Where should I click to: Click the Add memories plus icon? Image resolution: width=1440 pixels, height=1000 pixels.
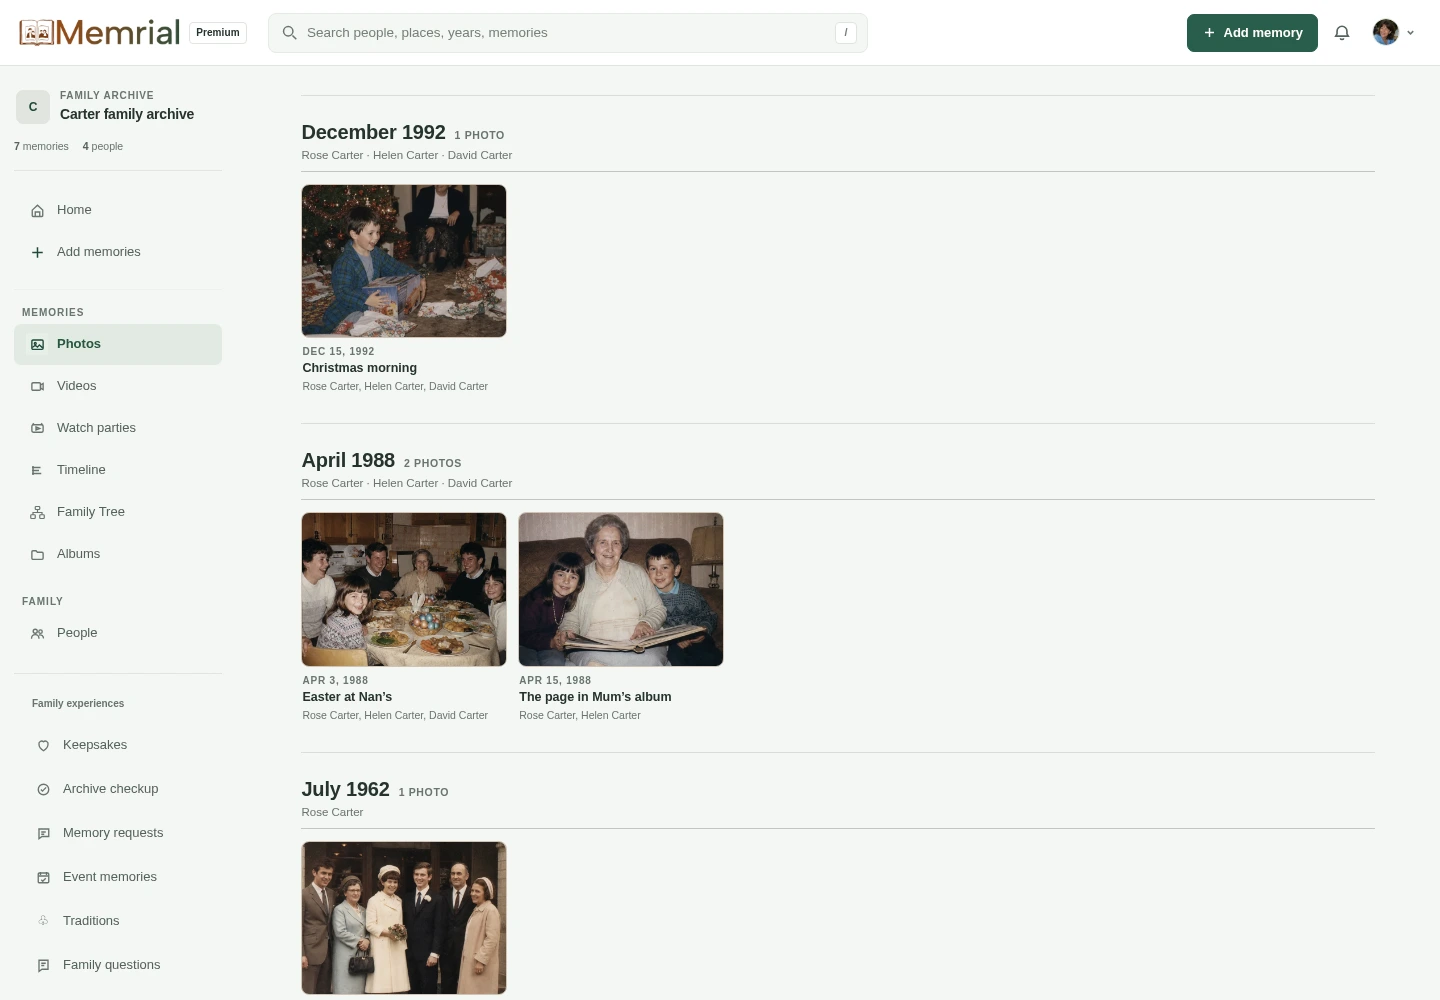point(37,252)
